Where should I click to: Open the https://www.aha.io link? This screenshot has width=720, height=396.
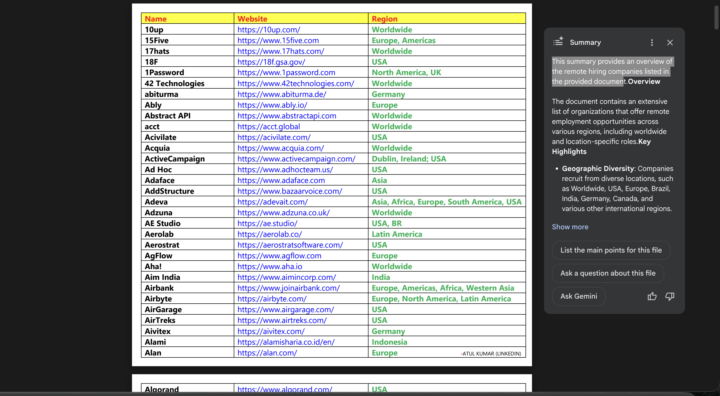pyautogui.click(x=270, y=266)
